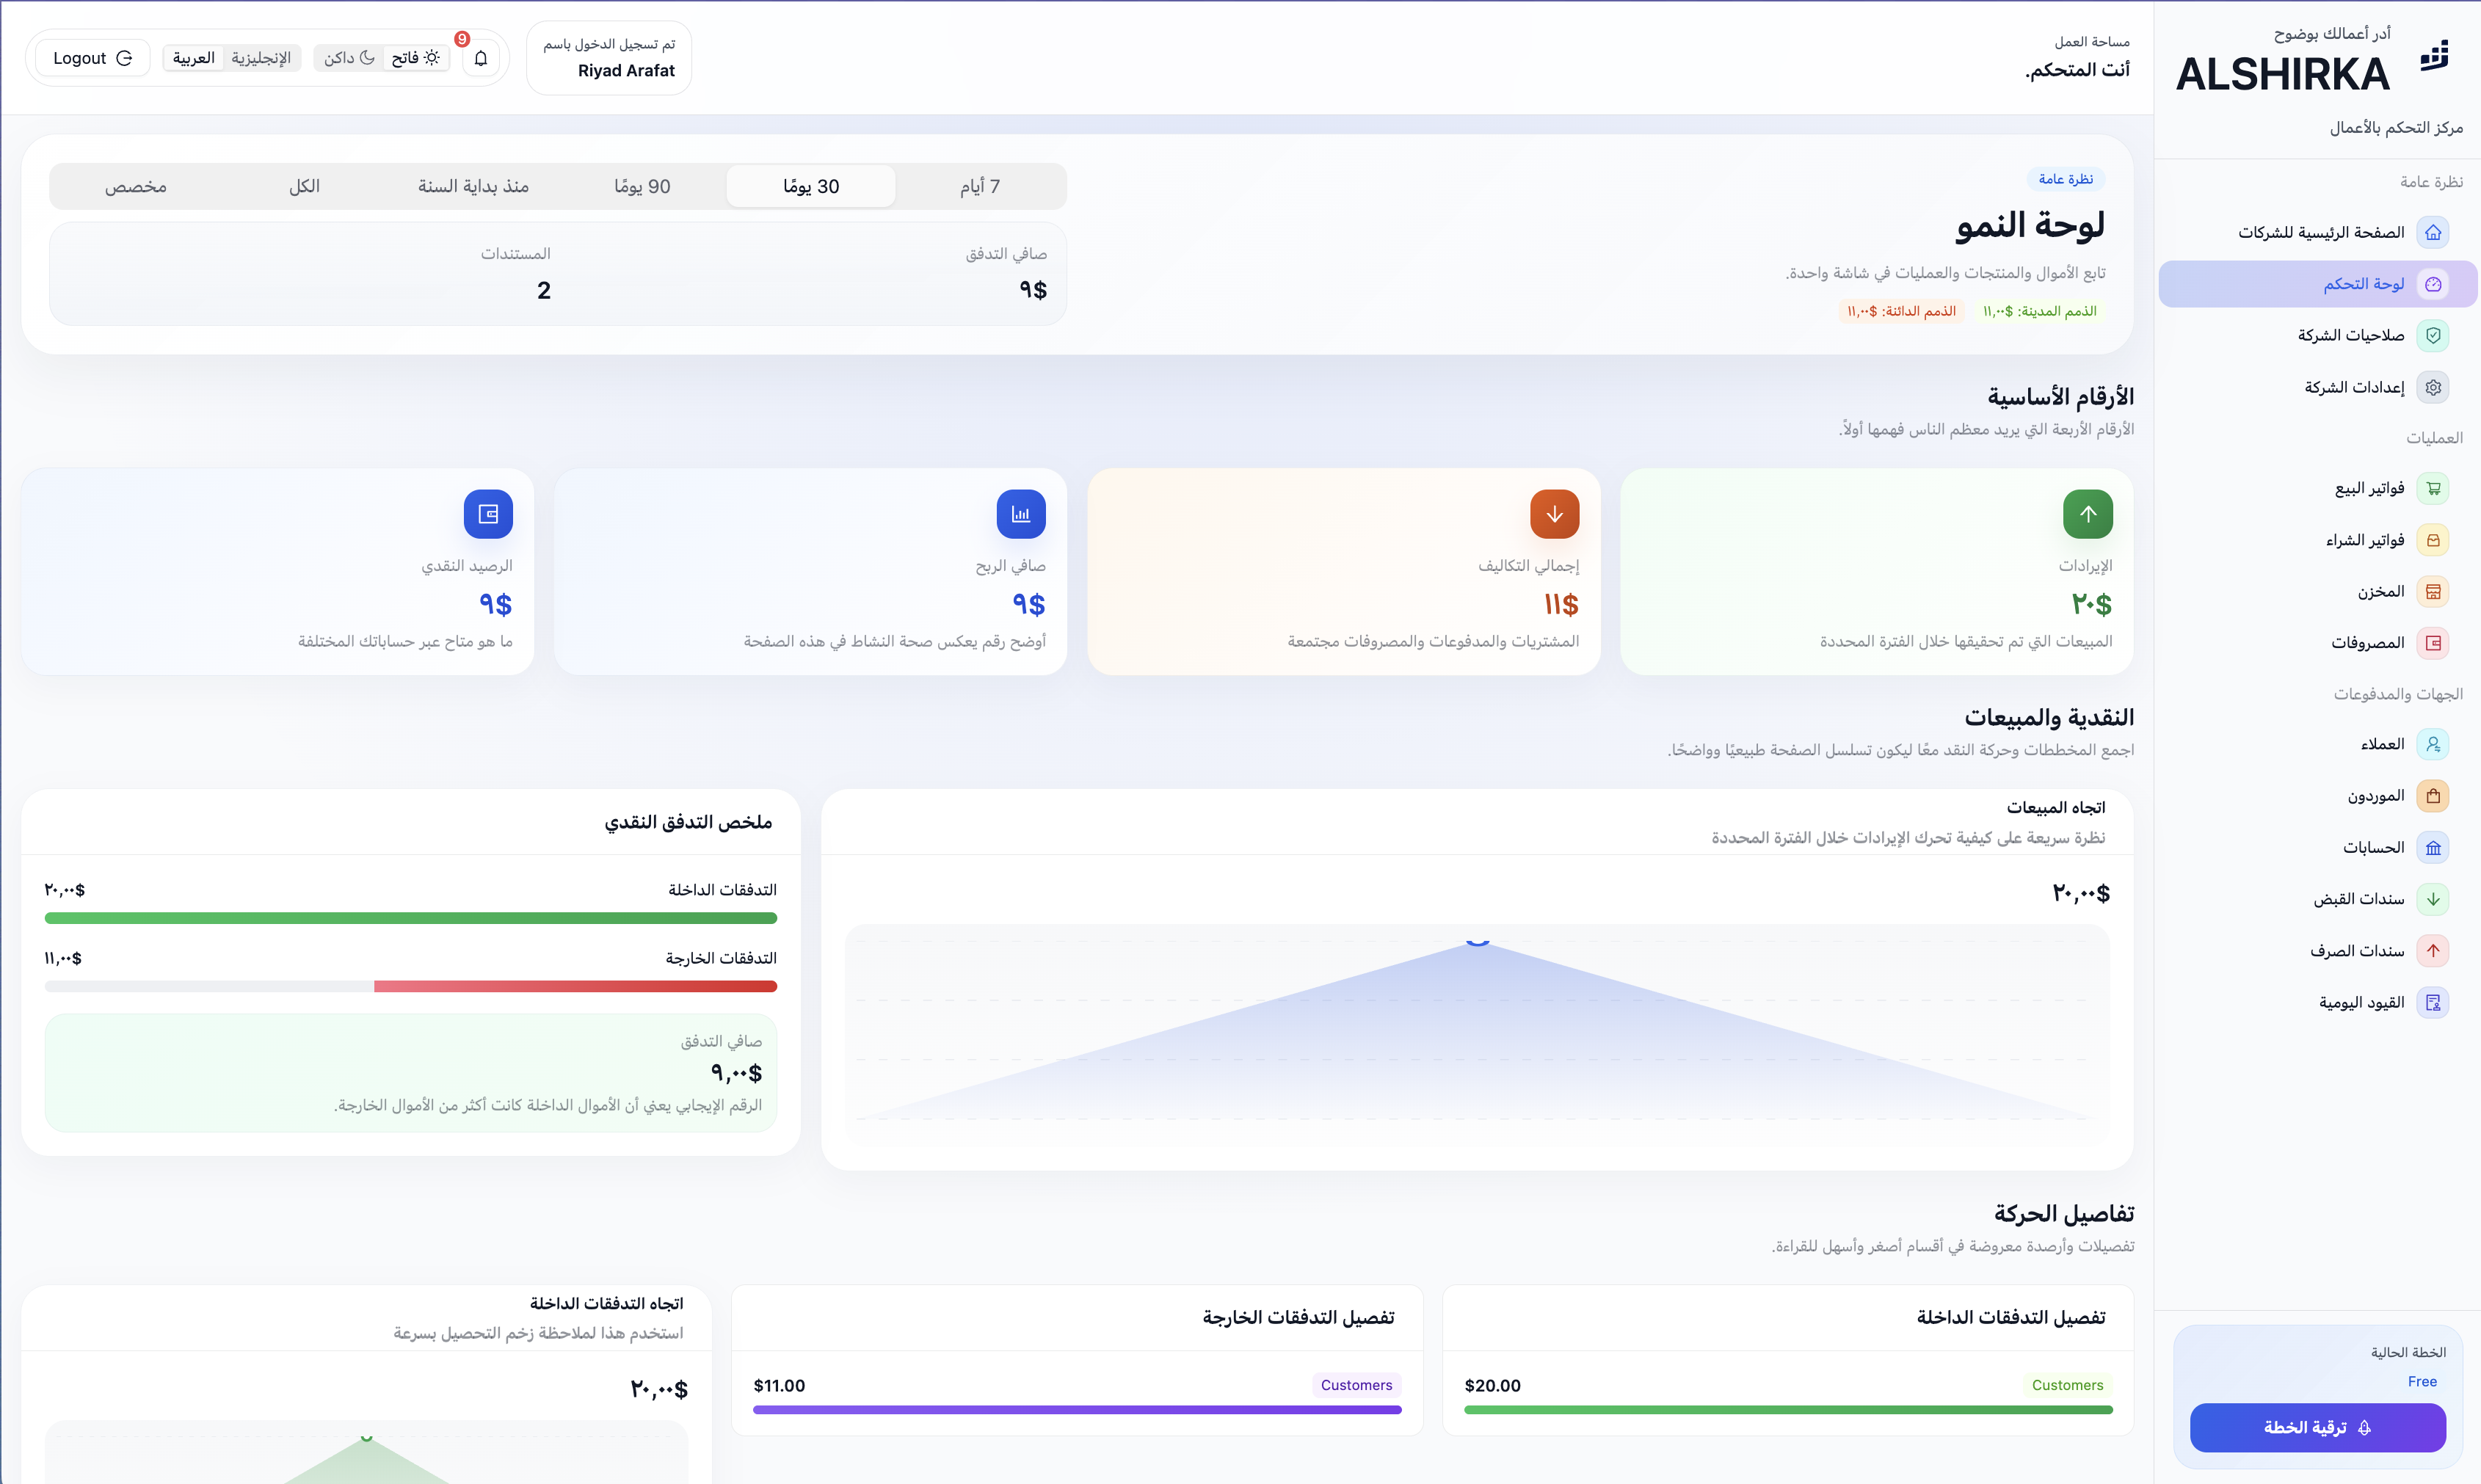The width and height of the screenshot is (2481, 1484).
Task: Open المخزن warehouse icon
Action: [2433, 591]
